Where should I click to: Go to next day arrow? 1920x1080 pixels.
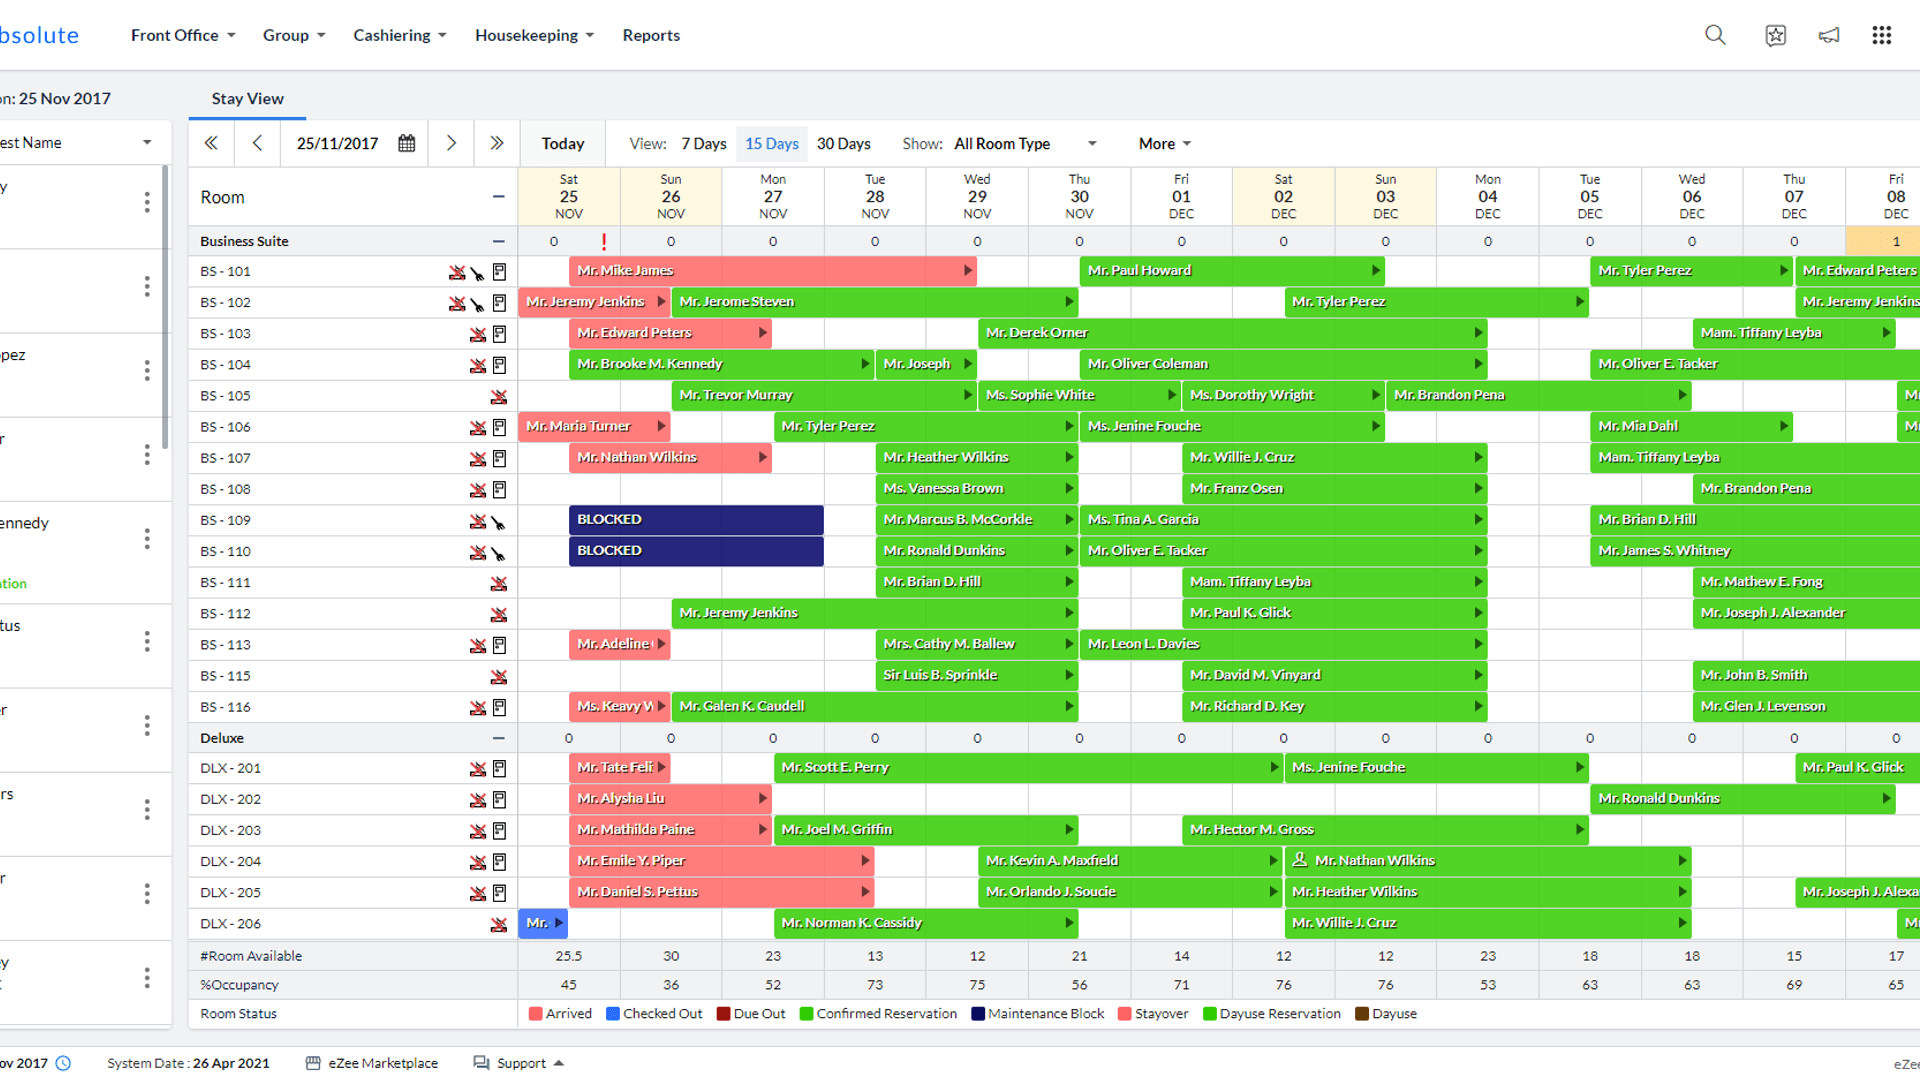click(451, 143)
